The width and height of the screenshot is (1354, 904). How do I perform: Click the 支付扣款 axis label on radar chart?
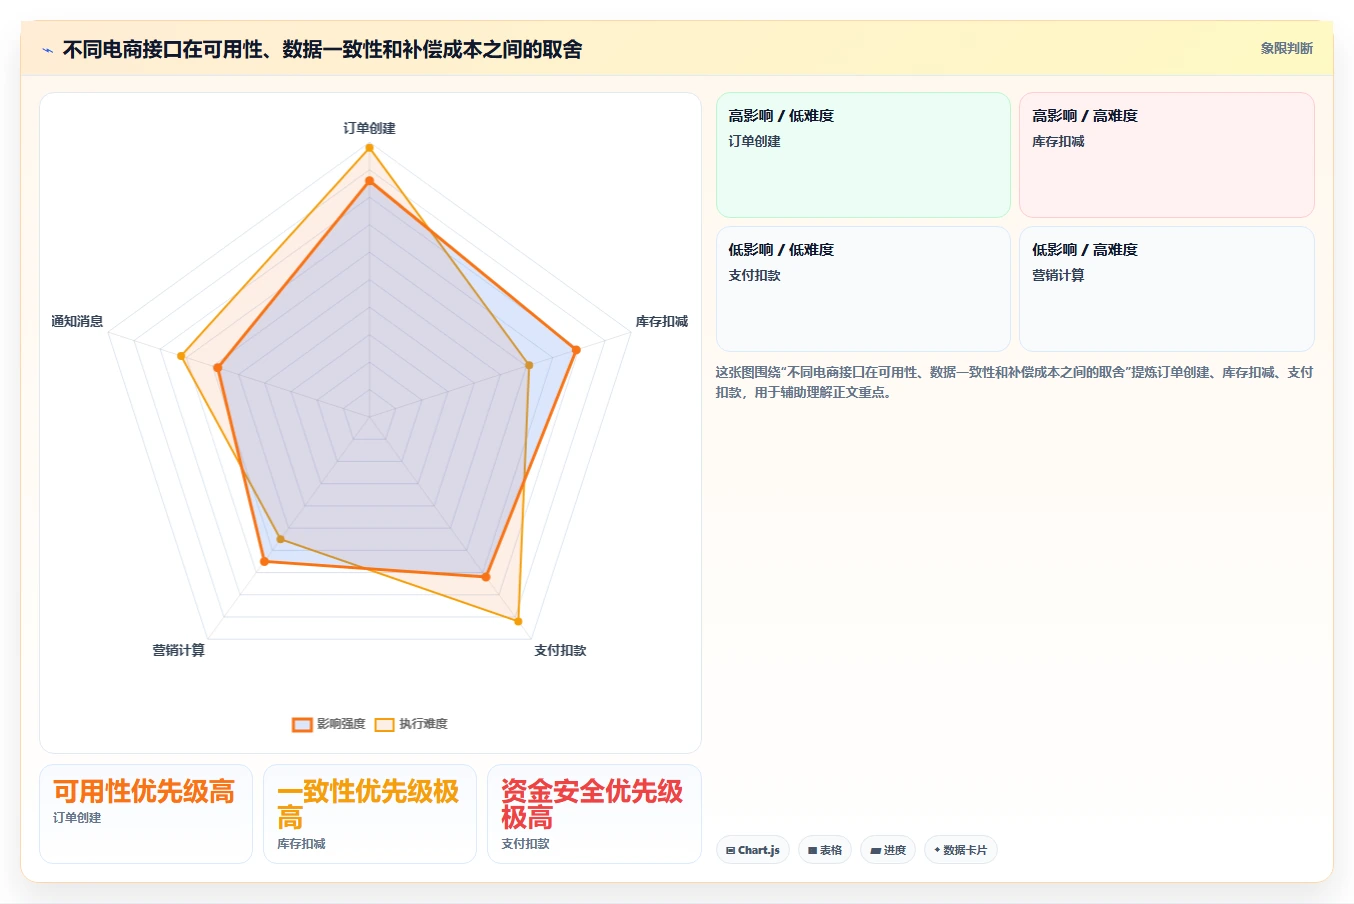tap(560, 650)
